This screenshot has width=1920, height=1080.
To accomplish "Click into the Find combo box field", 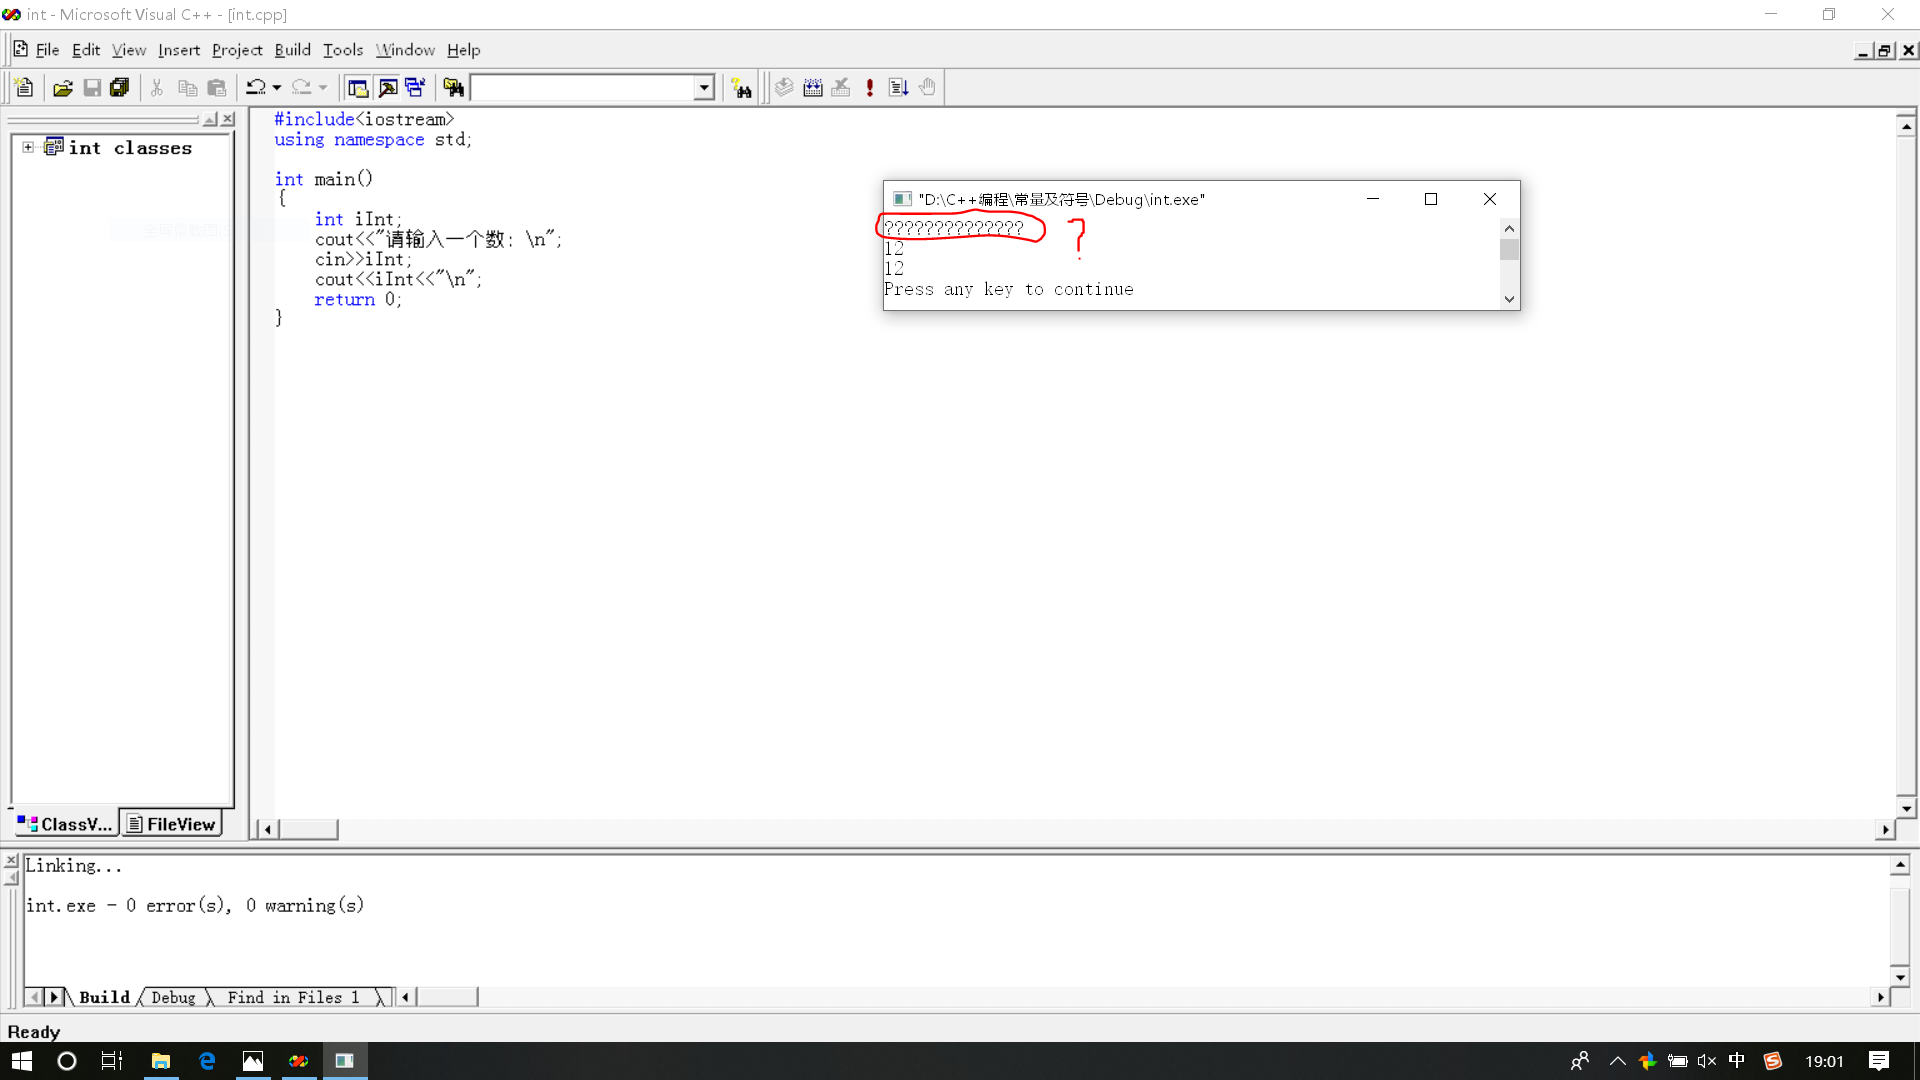I will click(x=582, y=88).
